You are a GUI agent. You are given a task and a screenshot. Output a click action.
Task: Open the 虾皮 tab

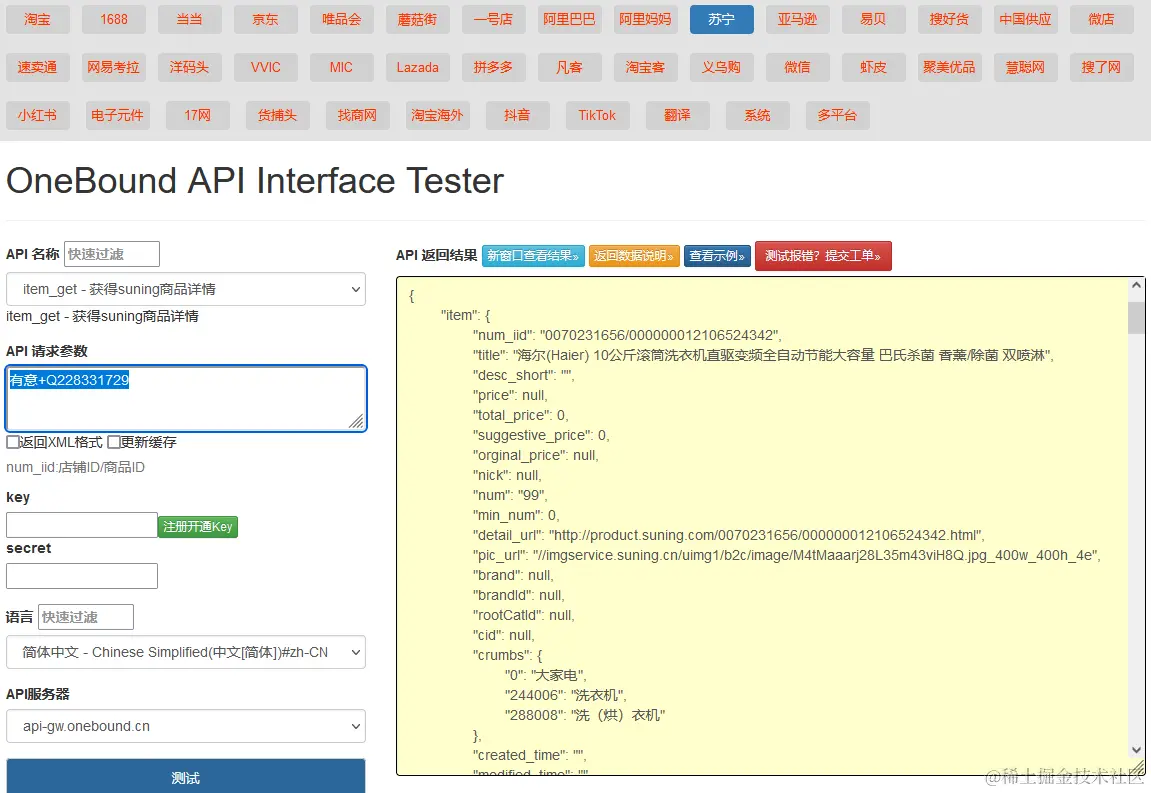tap(874, 68)
